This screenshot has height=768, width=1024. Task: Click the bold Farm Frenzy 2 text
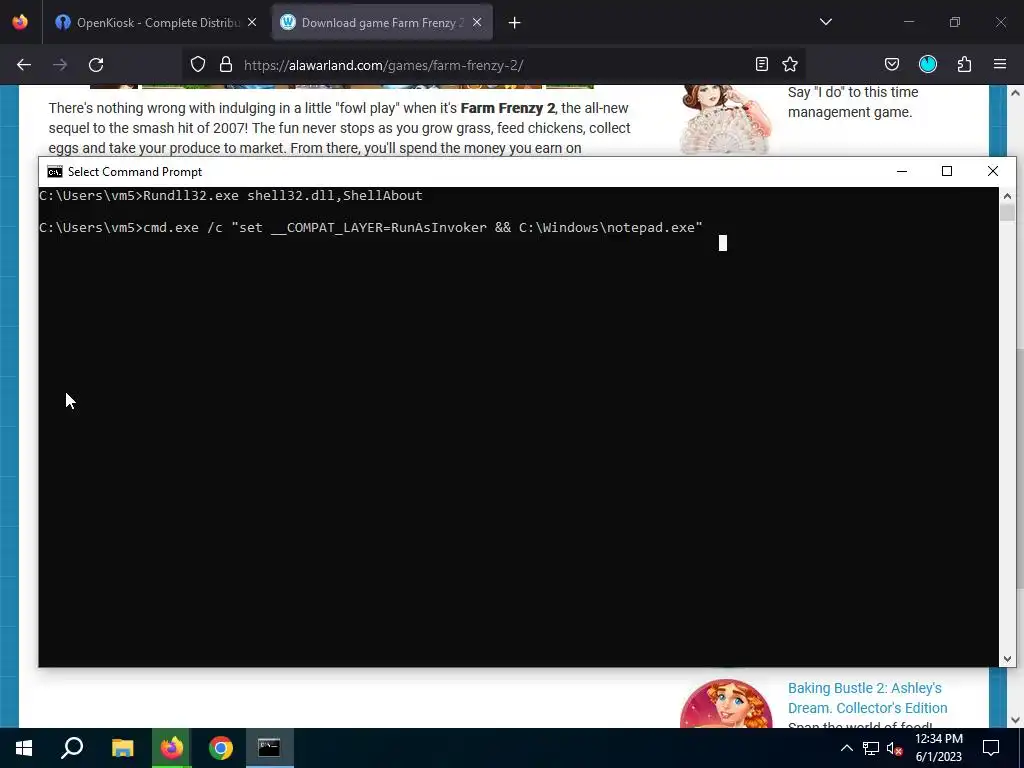508,108
